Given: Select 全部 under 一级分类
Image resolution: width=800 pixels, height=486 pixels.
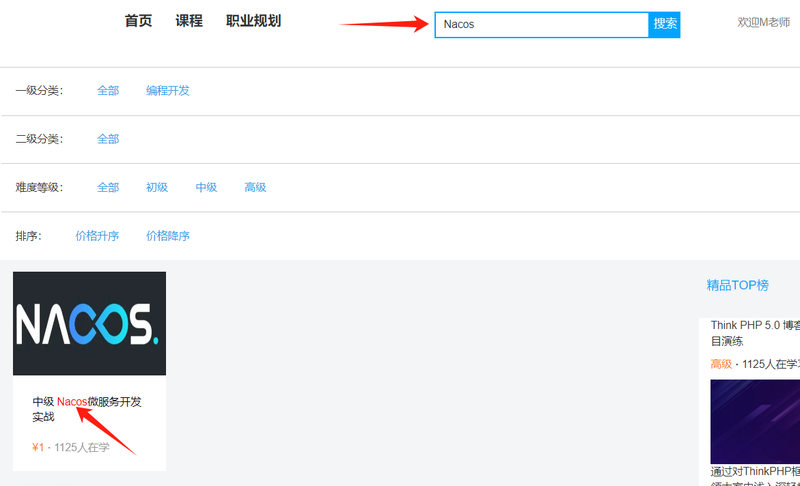Looking at the screenshot, I should 108,91.
